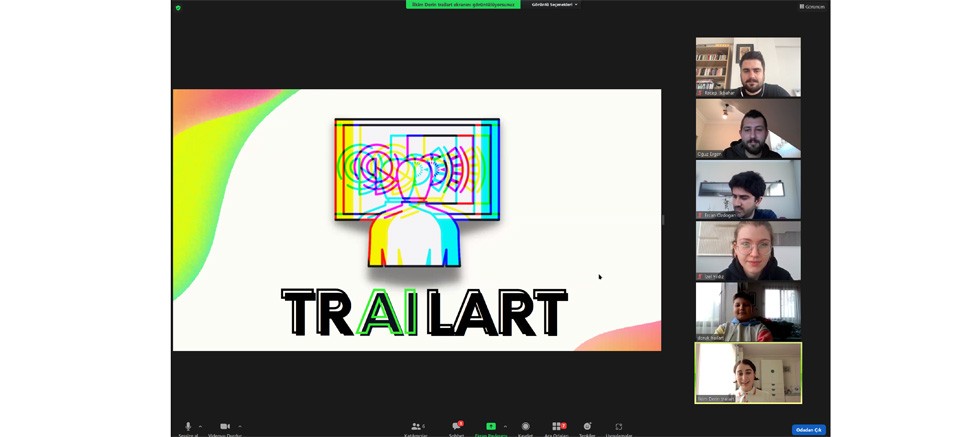The image size is (980, 437).
Task: Click the divider handle beside the shared screen
Action: [663, 220]
